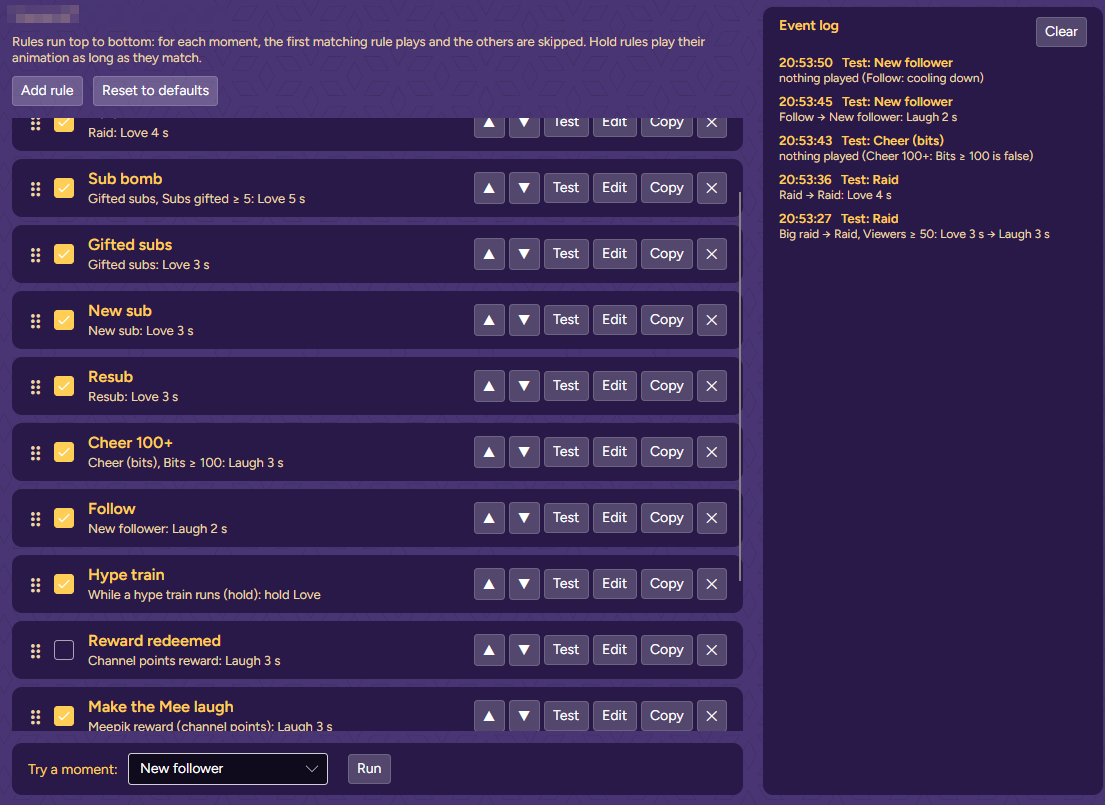Disable the Gifted subs rule checkbox
The image size is (1105, 805).
[x=64, y=254]
